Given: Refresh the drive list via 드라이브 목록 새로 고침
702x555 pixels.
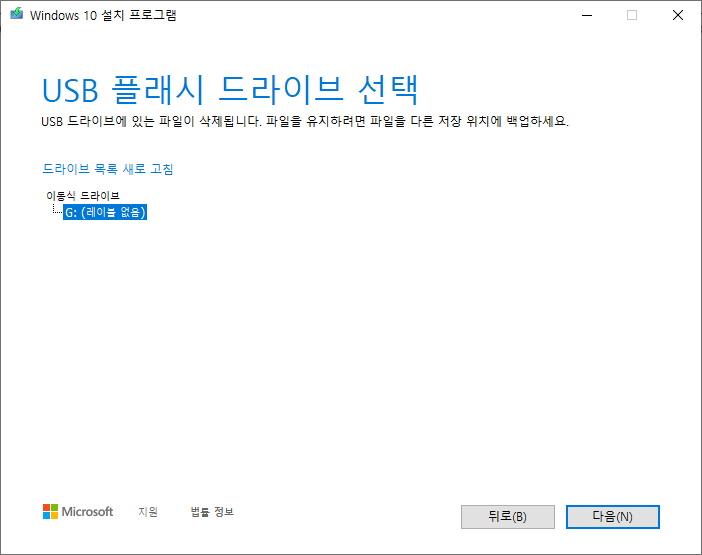Looking at the screenshot, I should (x=107, y=169).
